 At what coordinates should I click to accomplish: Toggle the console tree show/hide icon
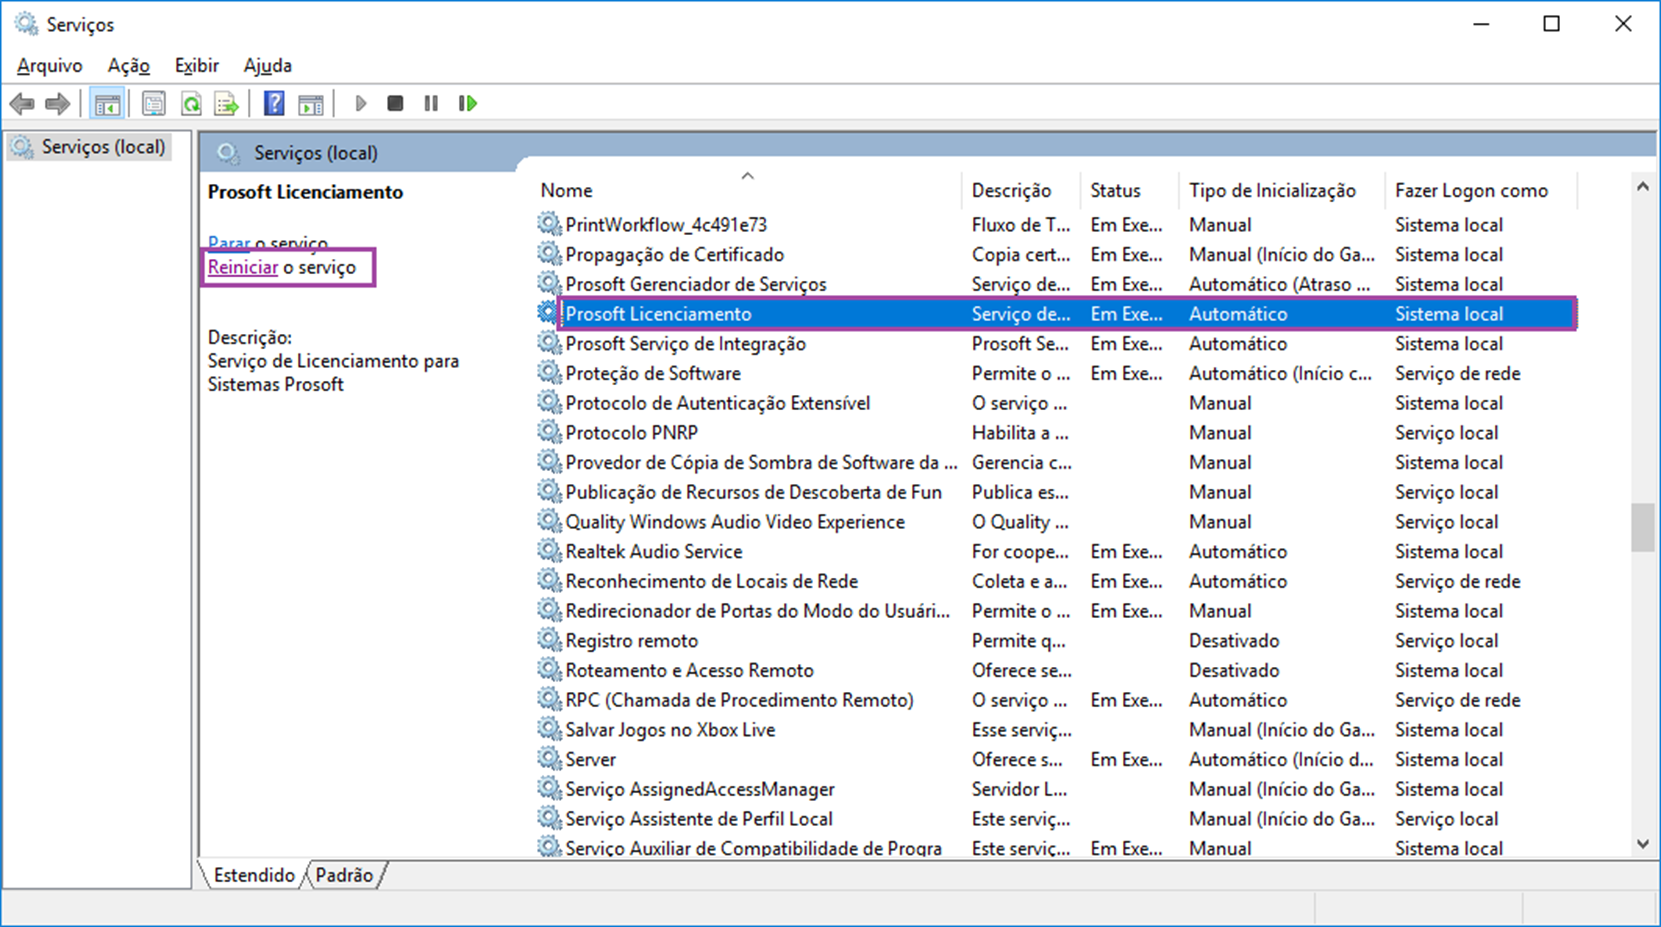coord(107,103)
